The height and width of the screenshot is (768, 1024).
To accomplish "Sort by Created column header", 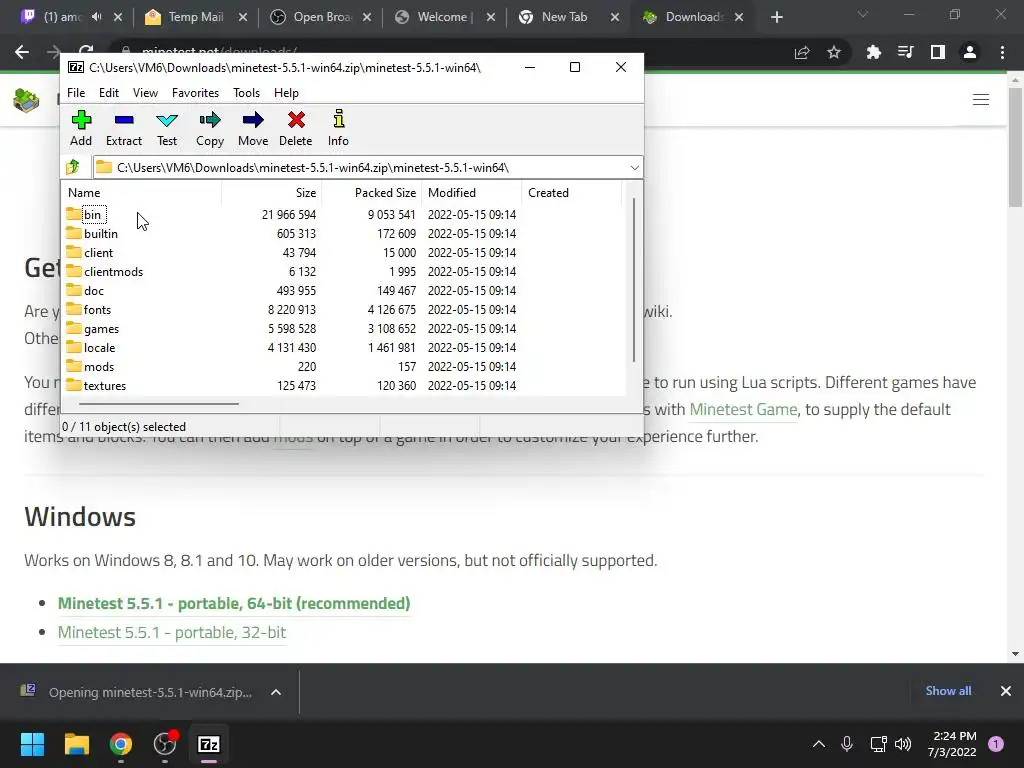I will point(571,193).
